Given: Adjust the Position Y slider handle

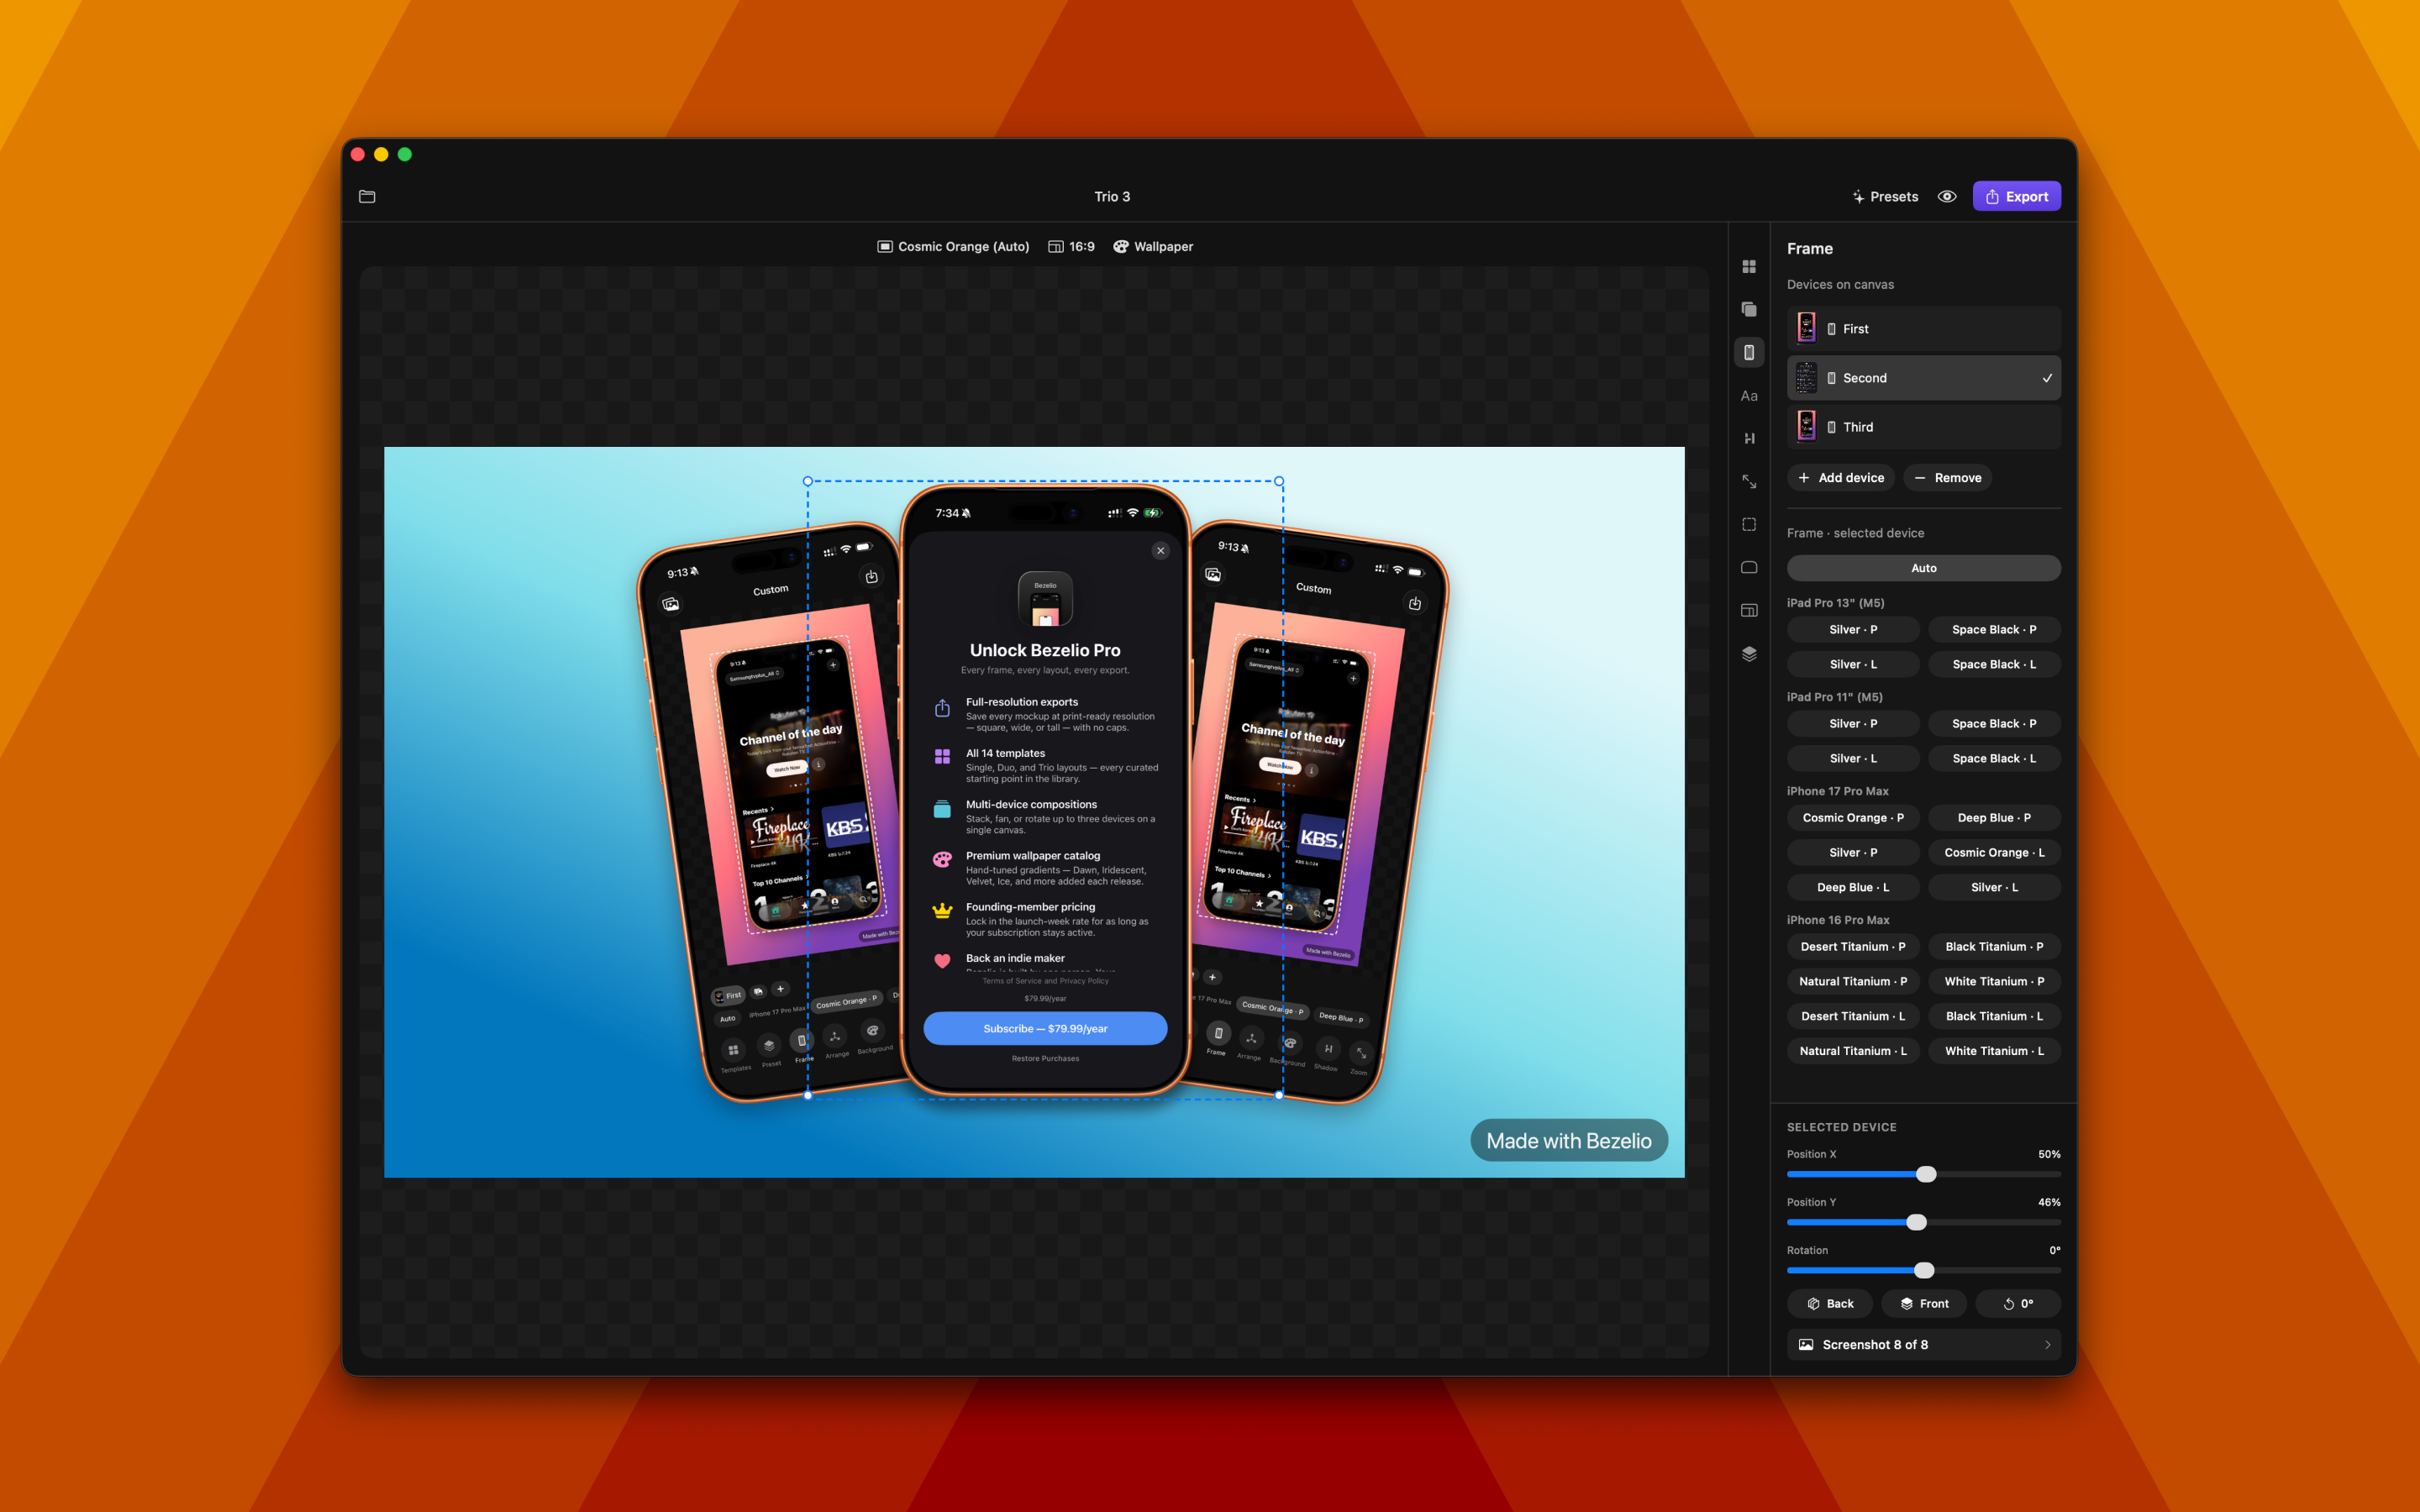Looking at the screenshot, I should (1916, 1223).
